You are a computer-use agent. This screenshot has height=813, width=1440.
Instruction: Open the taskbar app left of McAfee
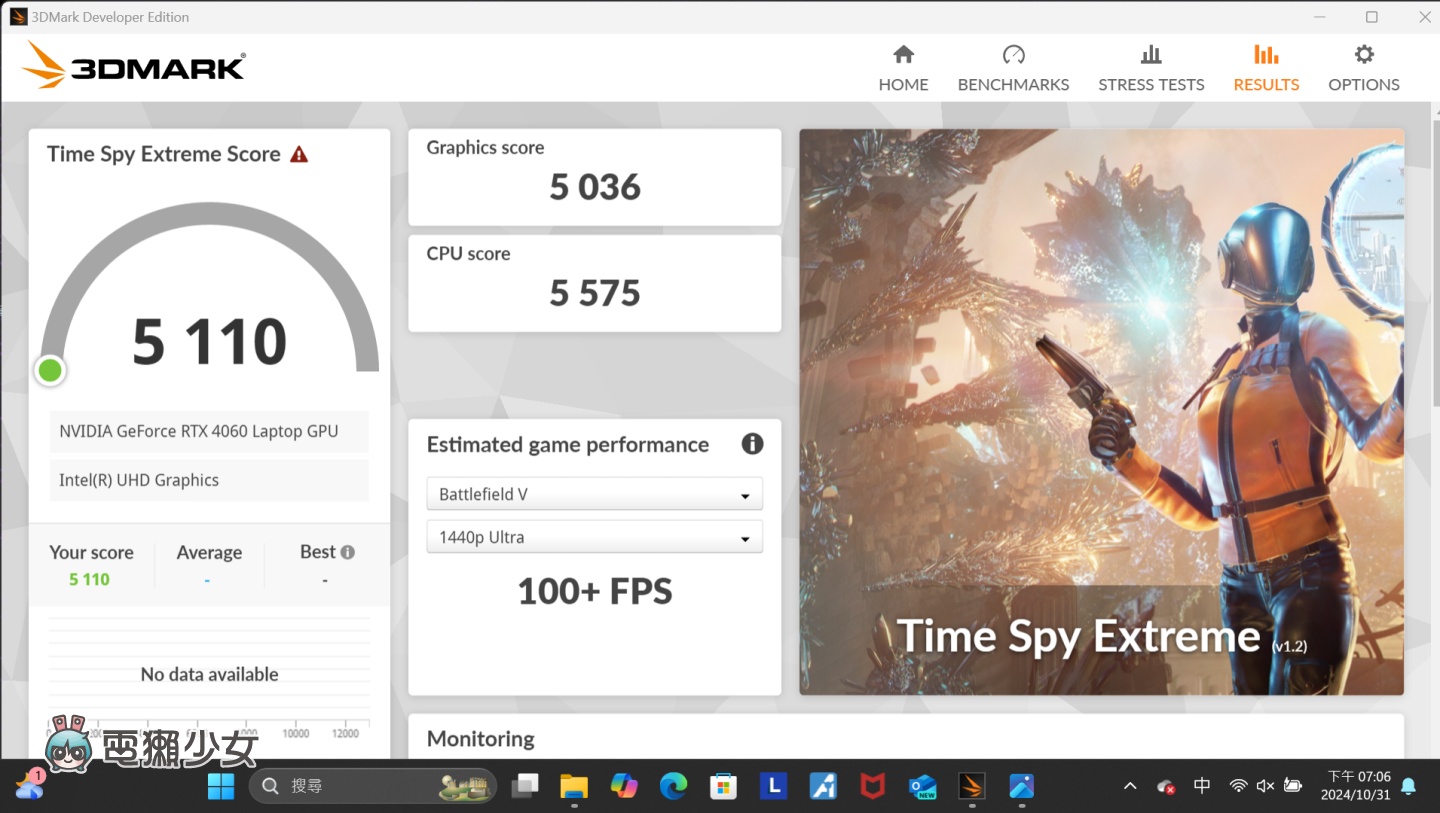[x=822, y=786]
